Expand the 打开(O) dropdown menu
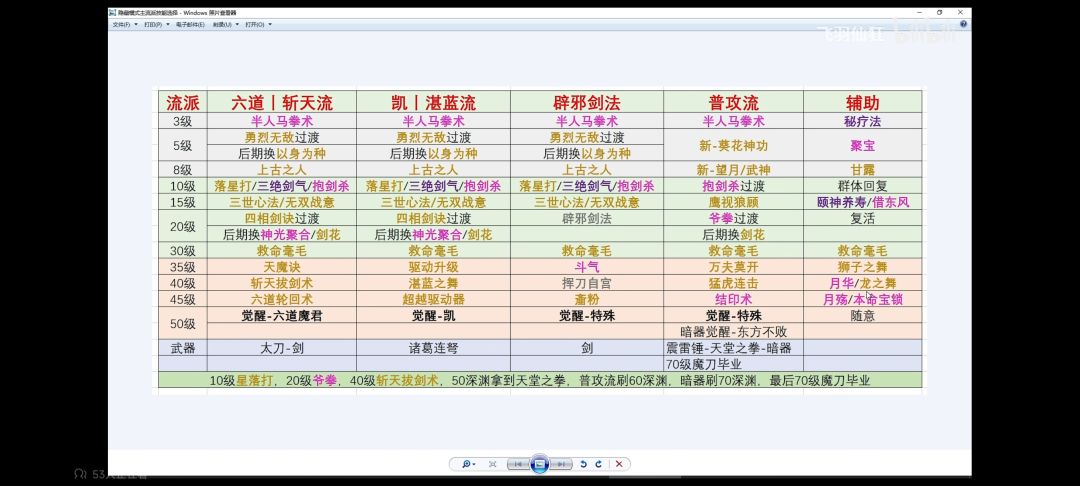 pos(258,24)
